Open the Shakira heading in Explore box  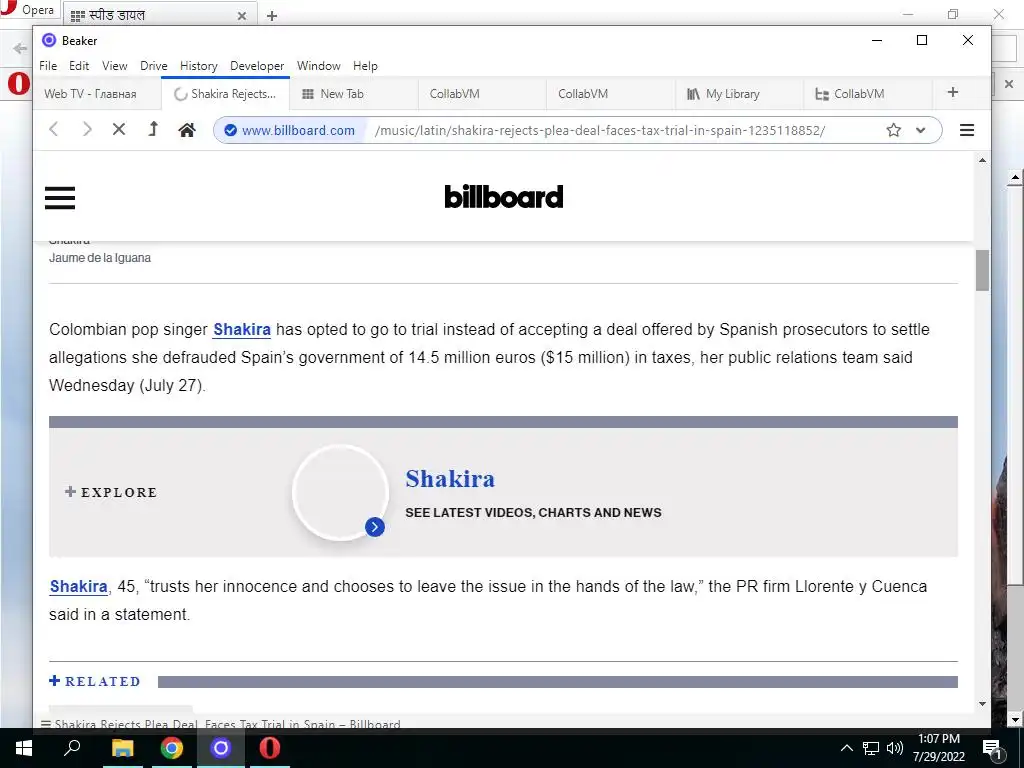tap(450, 479)
